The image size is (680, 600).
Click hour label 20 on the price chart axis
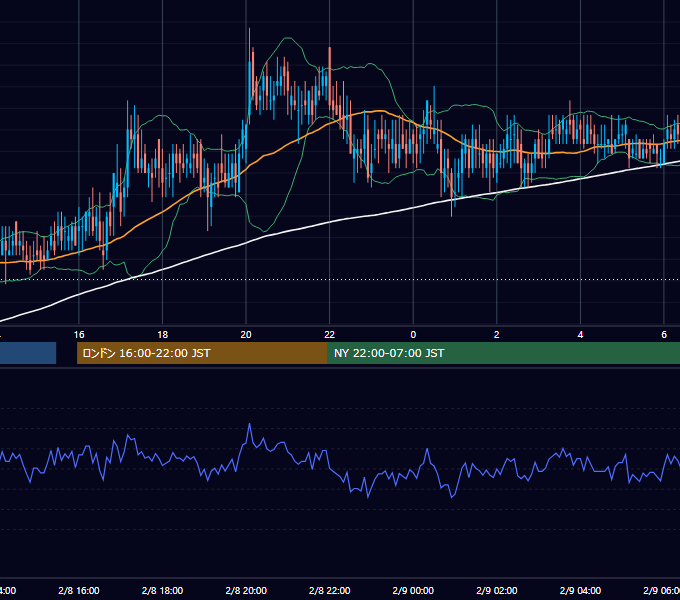[246, 335]
